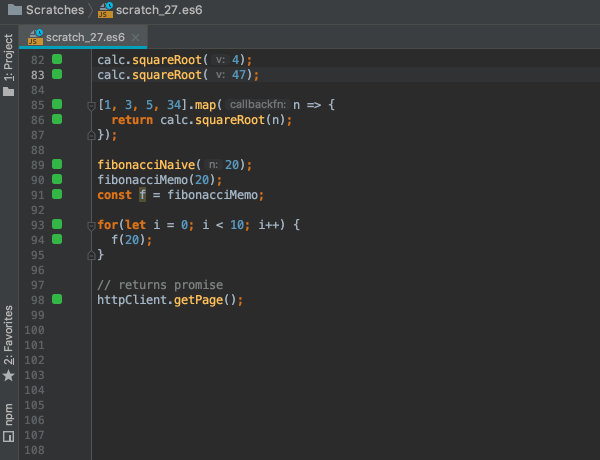Click line number 100 in the gutter
The image size is (600, 460).
click(x=34, y=330)
